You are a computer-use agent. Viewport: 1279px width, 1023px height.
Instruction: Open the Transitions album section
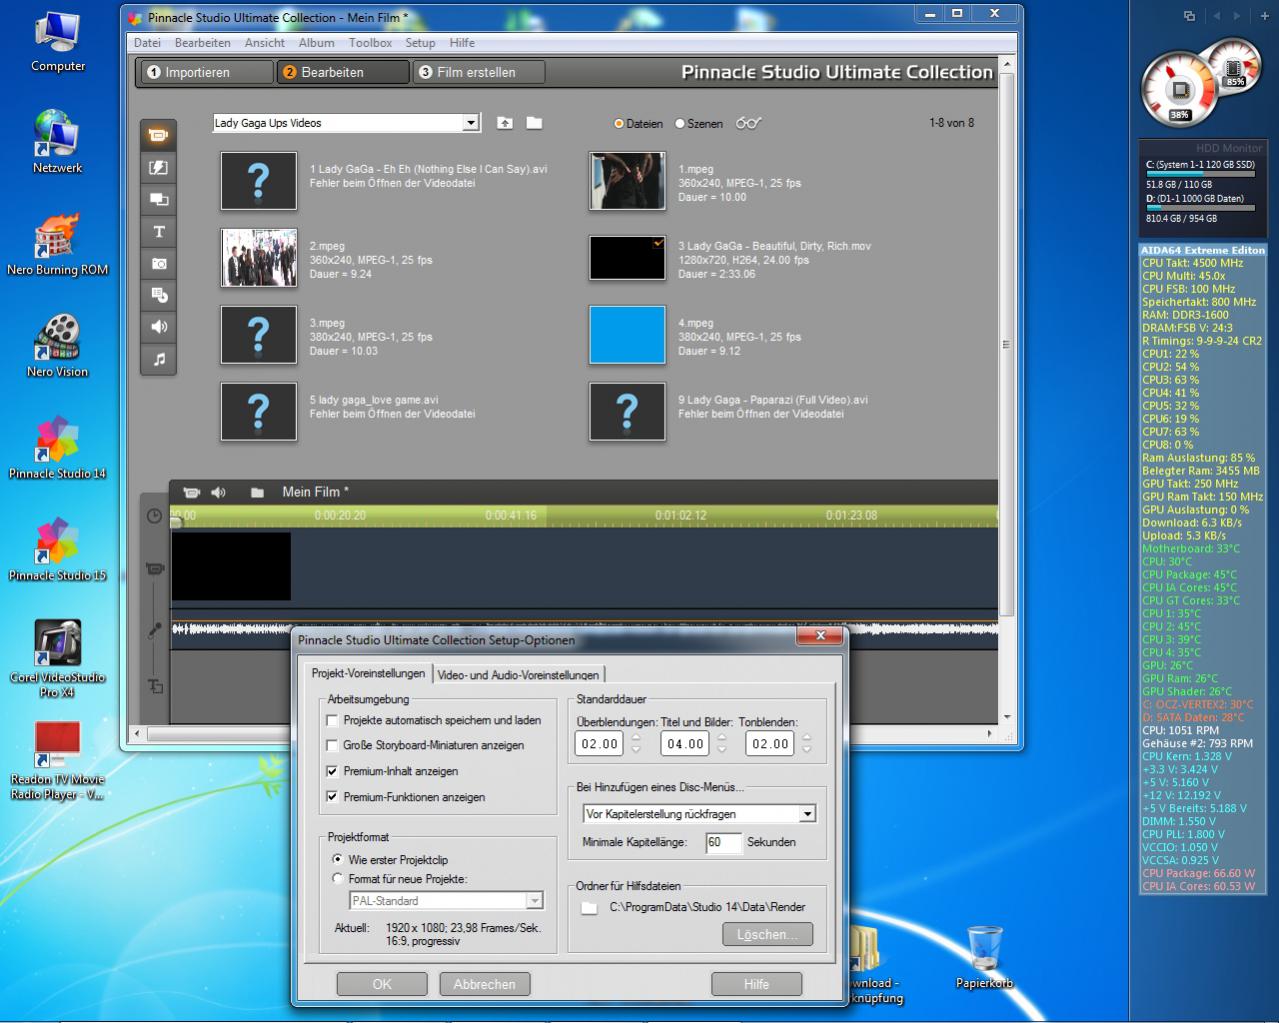coord(158,168)
